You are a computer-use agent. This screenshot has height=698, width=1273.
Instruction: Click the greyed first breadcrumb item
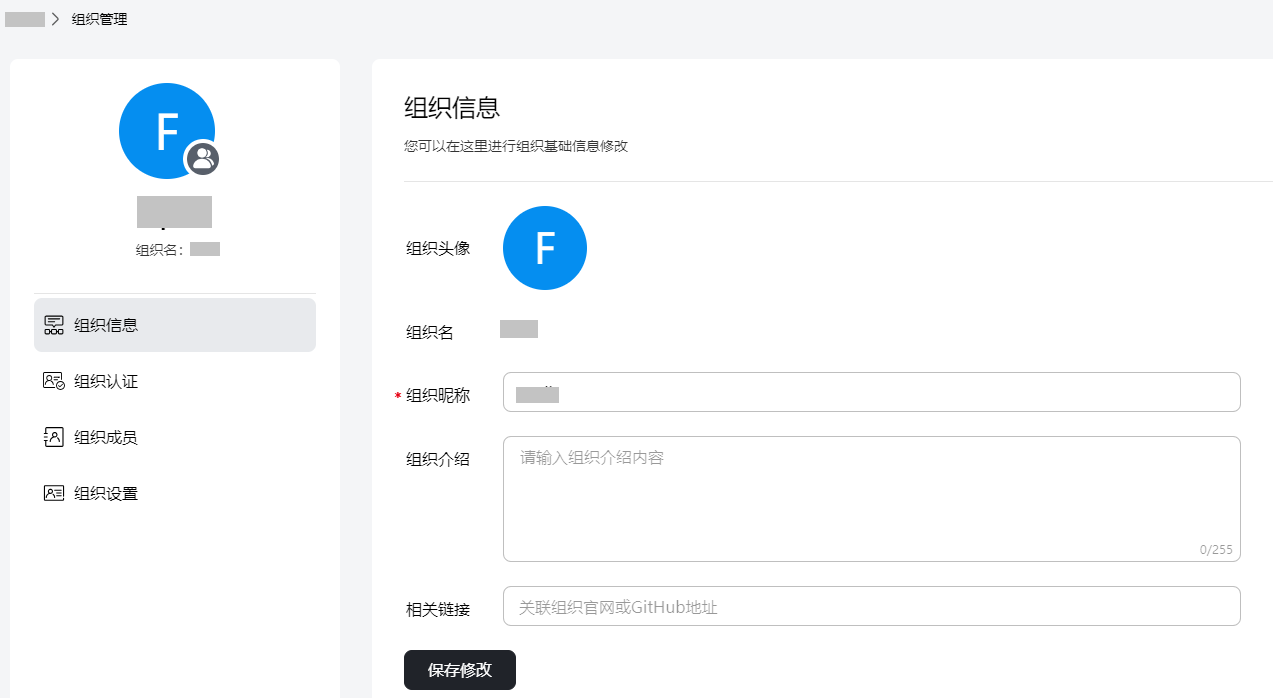pyautogui.click(x=25, y=18)
